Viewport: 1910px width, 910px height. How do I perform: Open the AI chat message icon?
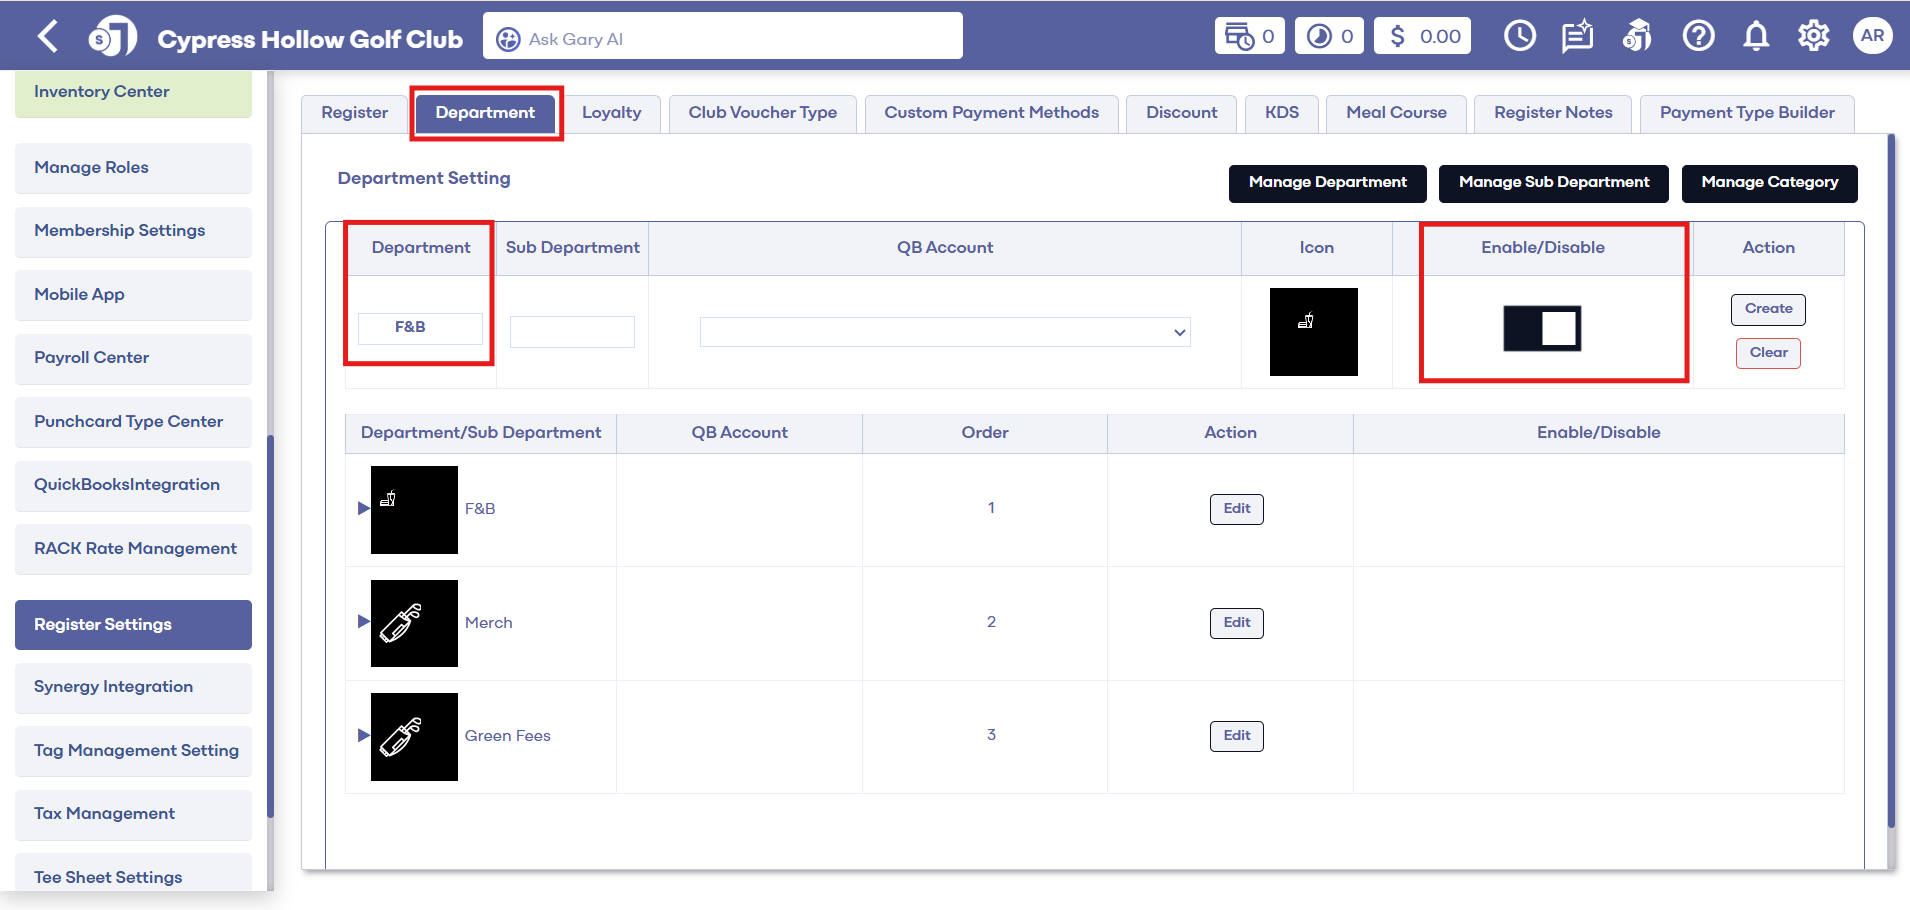coord(1577,37)
